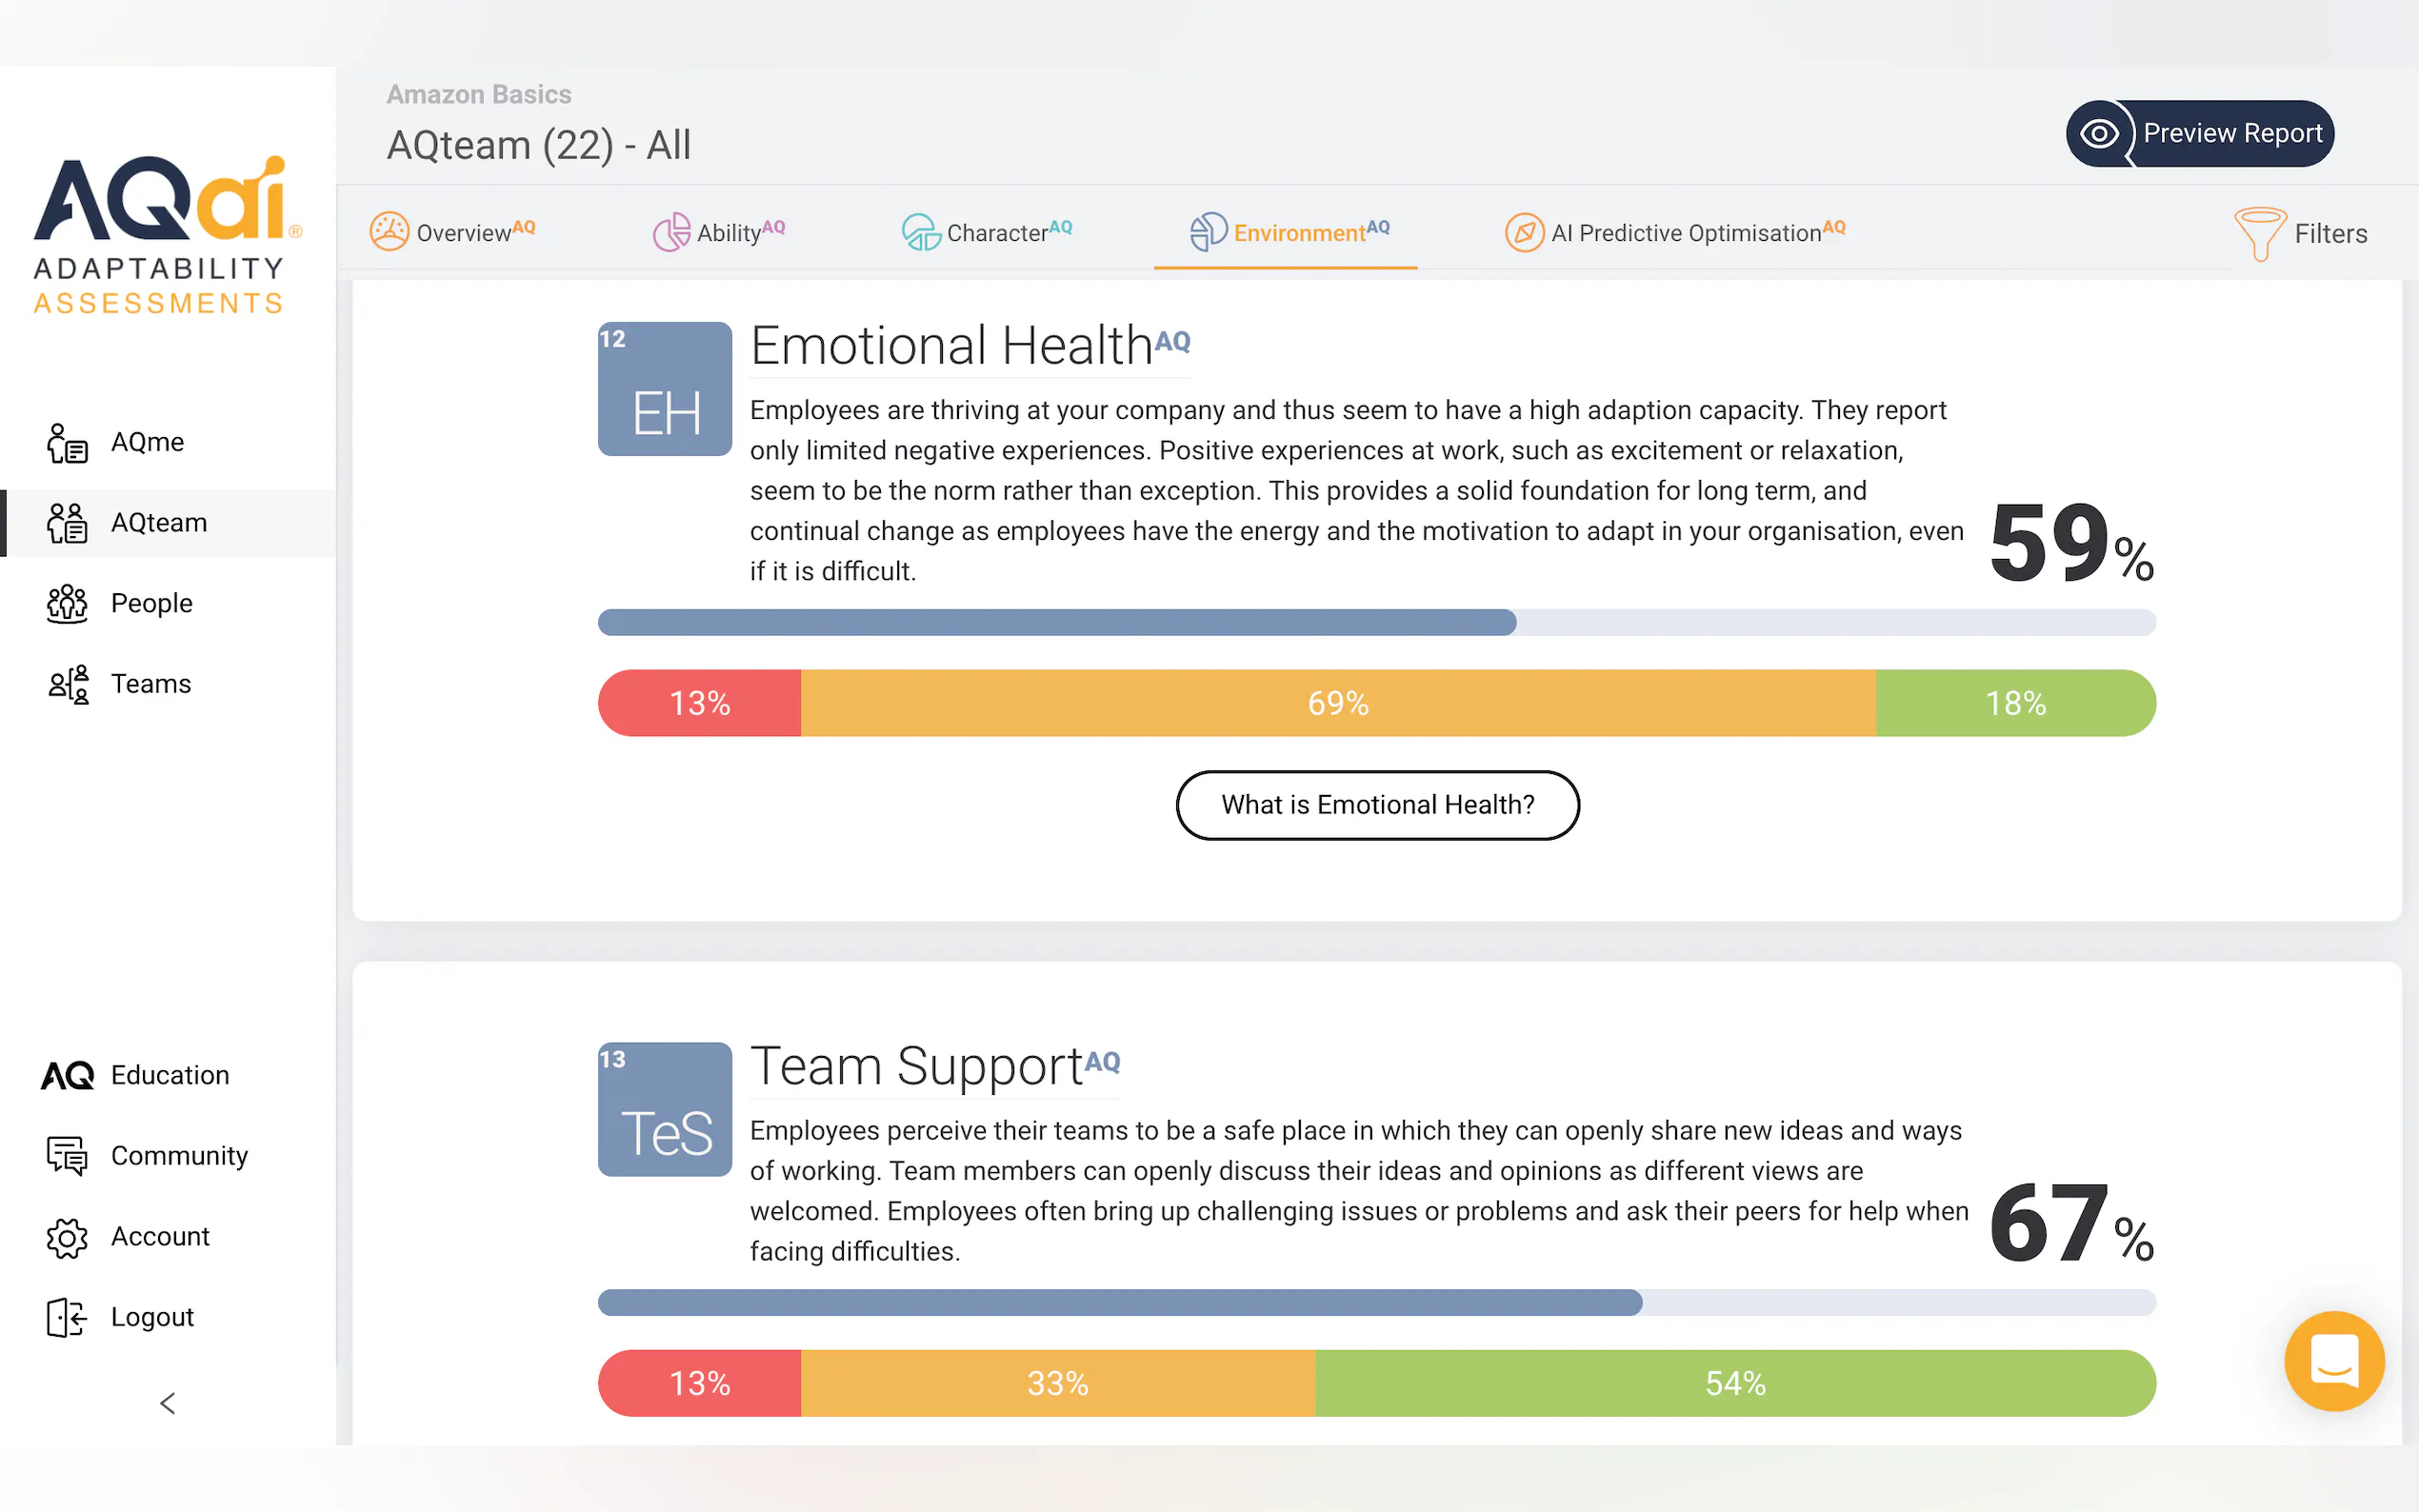Click the Filters funnel icon
This screenshot has width=2419, height=1512.
click(x=2259, y=233)
